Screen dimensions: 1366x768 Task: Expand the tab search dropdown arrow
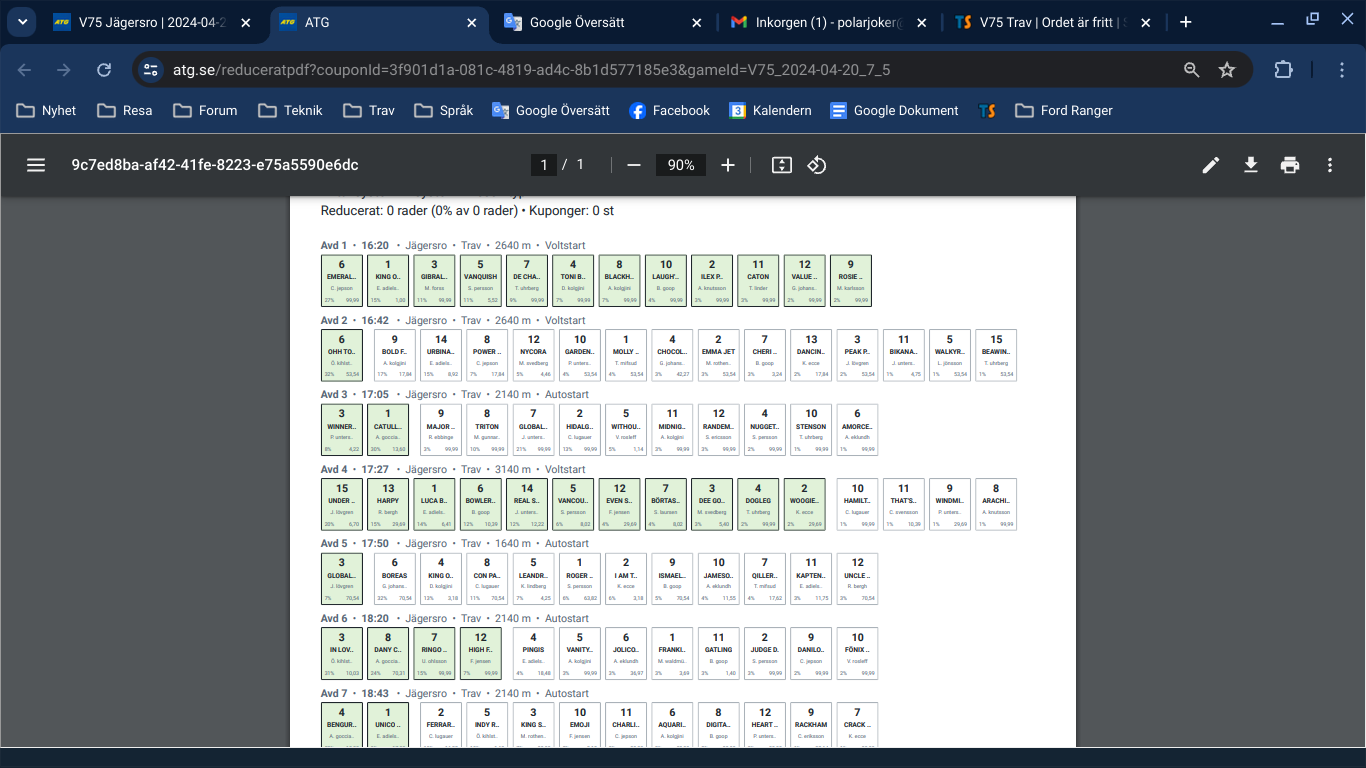click(22, 22)
